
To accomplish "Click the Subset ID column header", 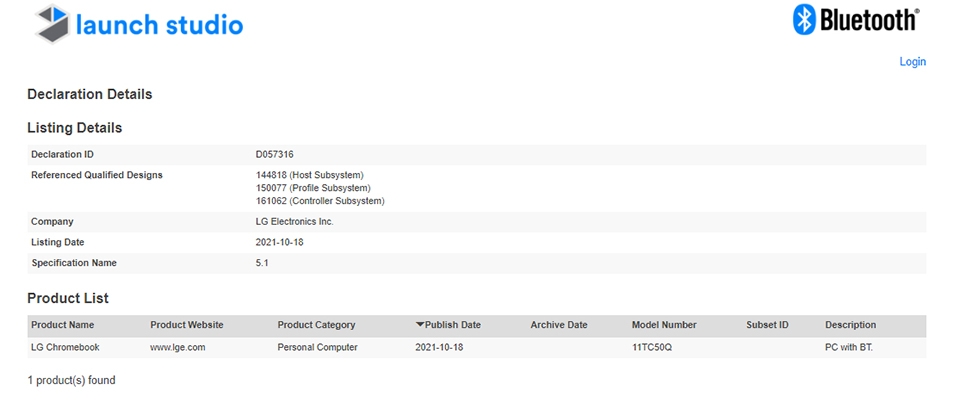I will click(x=767, y=325).
